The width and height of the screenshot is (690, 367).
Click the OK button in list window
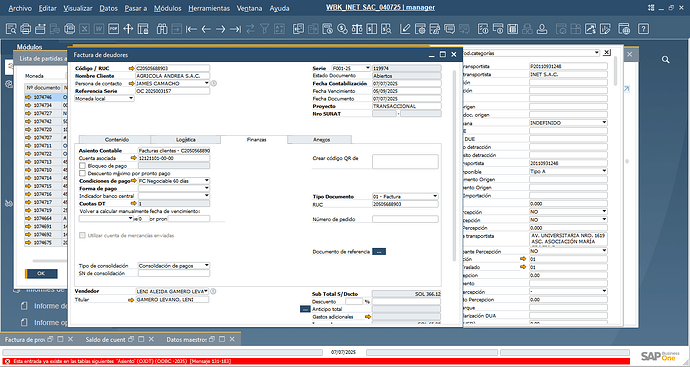[x=41, y=273]
